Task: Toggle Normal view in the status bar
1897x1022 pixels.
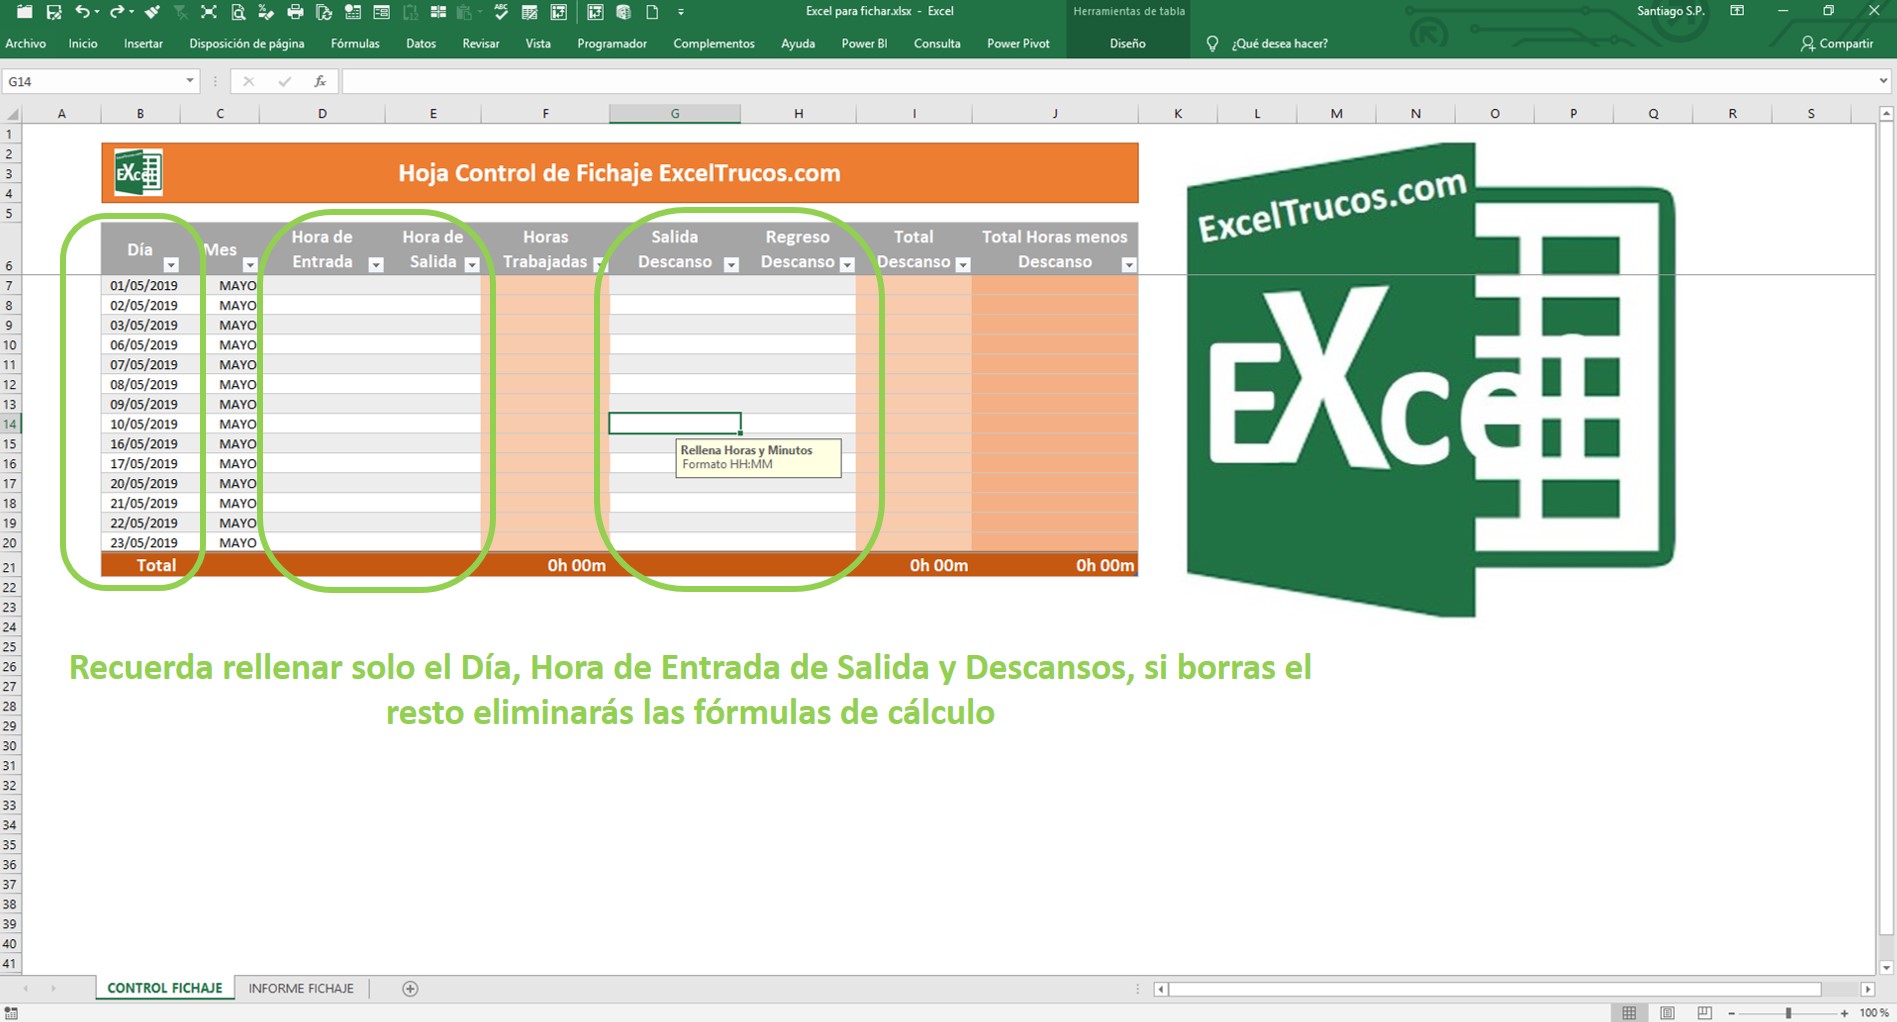Action: (x=1629, y=1011)
